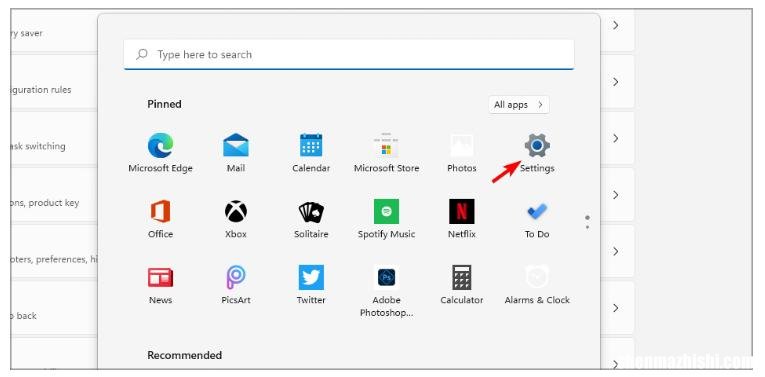Launch the Mail app
Screen dimensions: 765x377
[236, 153]
